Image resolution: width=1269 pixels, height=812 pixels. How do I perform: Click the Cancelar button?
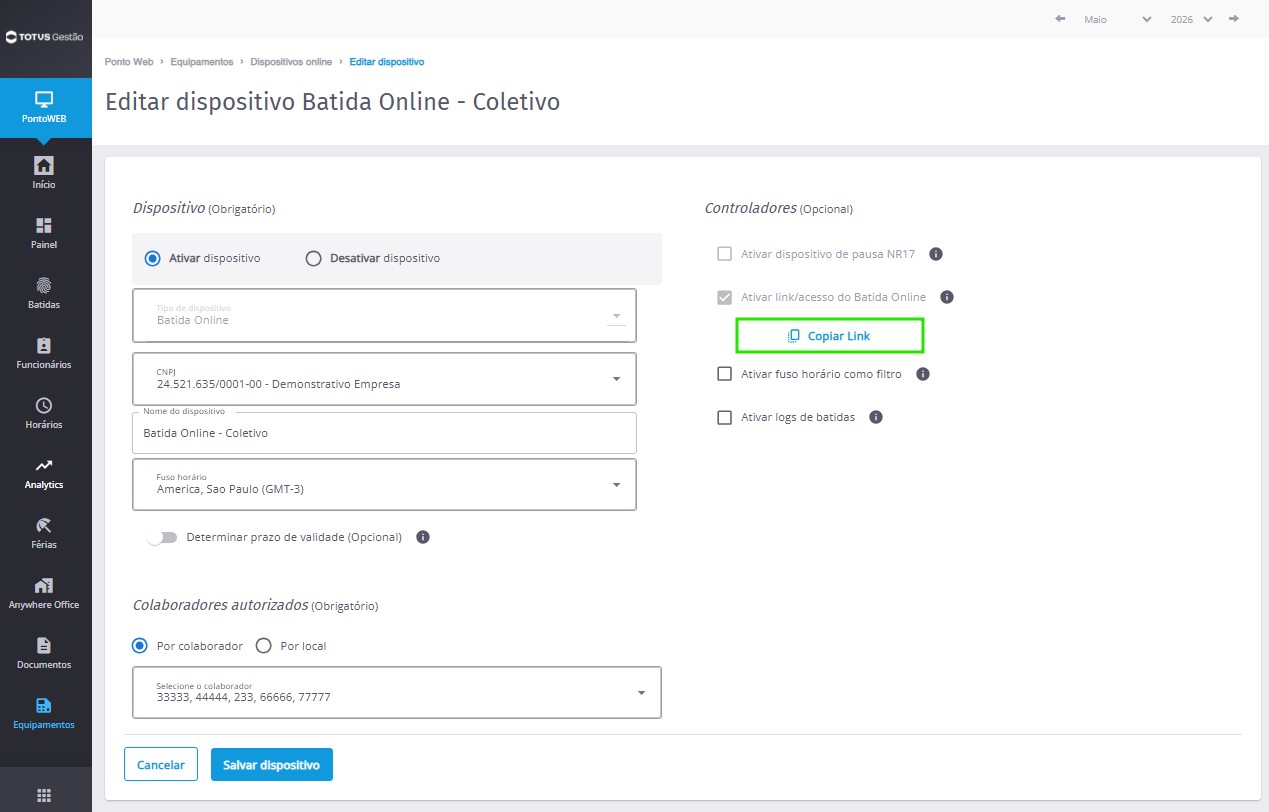161,764
